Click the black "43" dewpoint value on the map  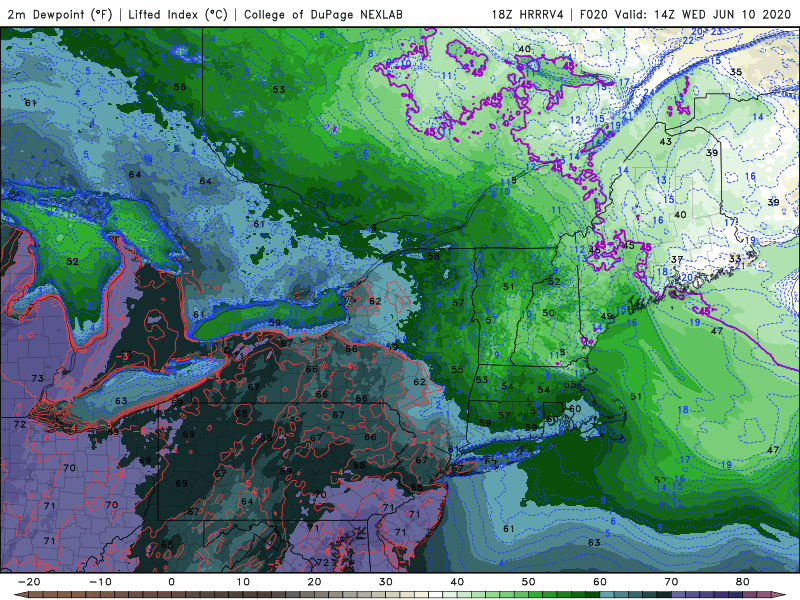(665, 141)
